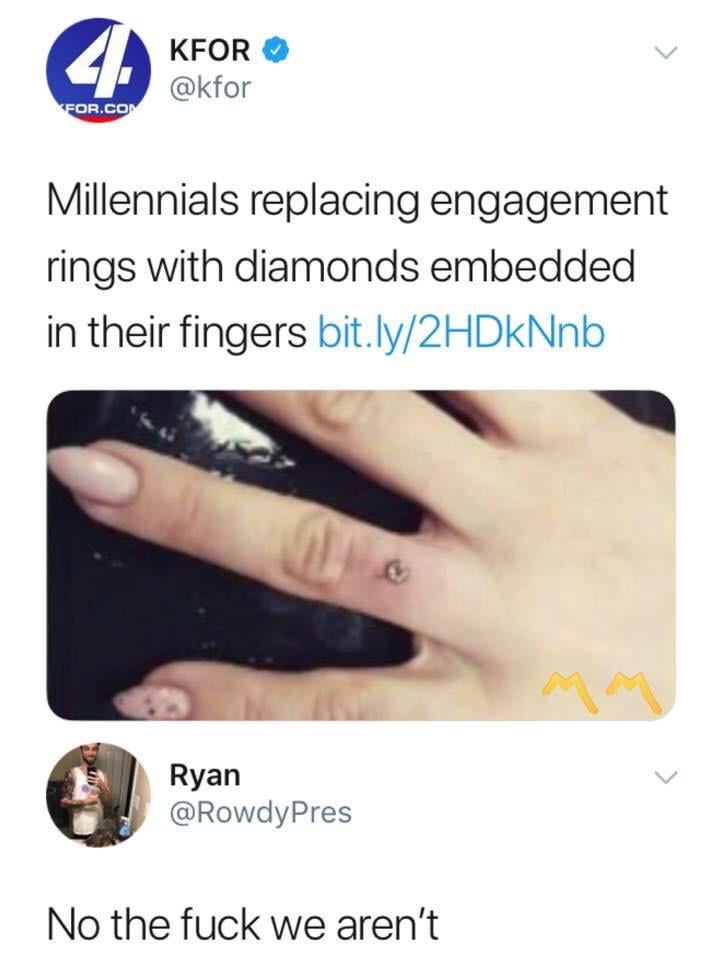
Task: Click the @RowdyPres handle
Action: [261, 812]
